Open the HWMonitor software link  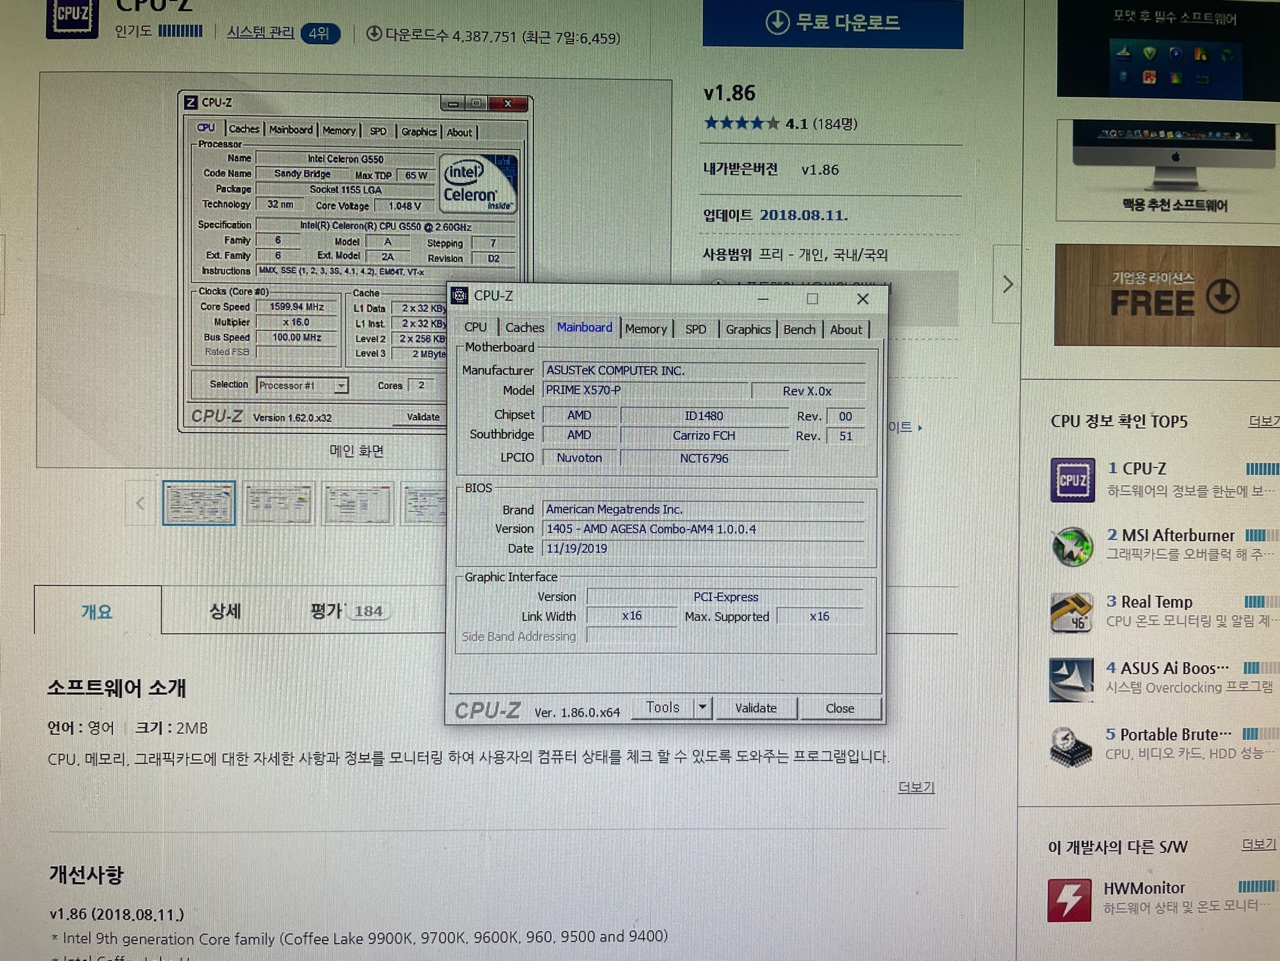[1144, 888]
